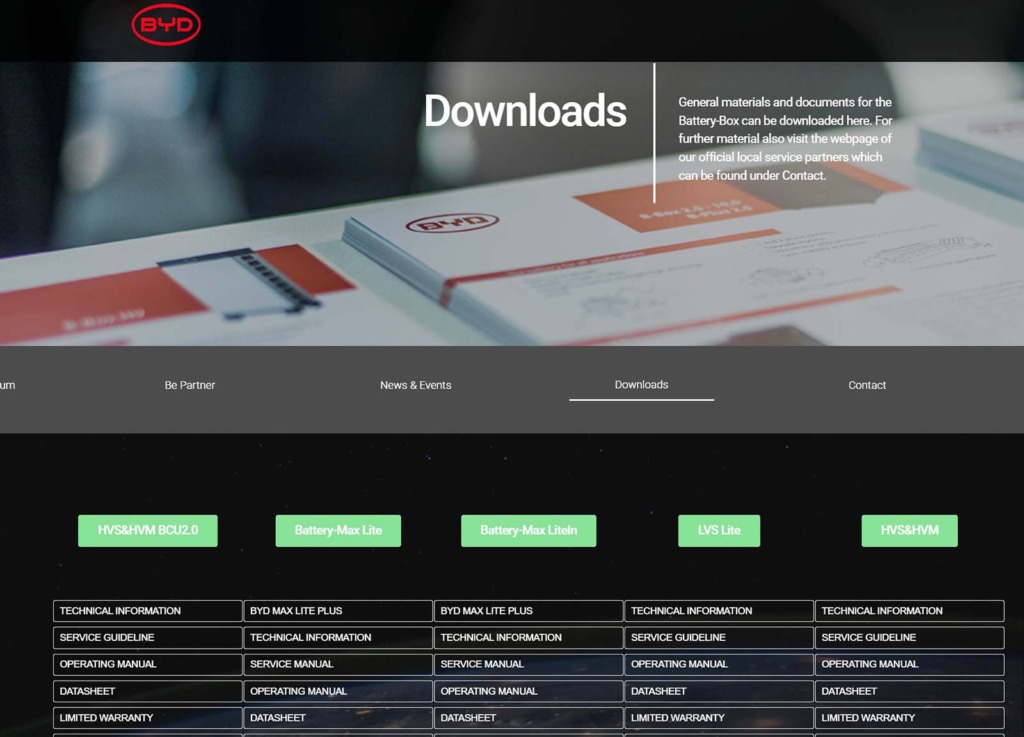Download Service Manual in Battery-Max Lite column
This screenshot has width=1024, height=737.
338,664
